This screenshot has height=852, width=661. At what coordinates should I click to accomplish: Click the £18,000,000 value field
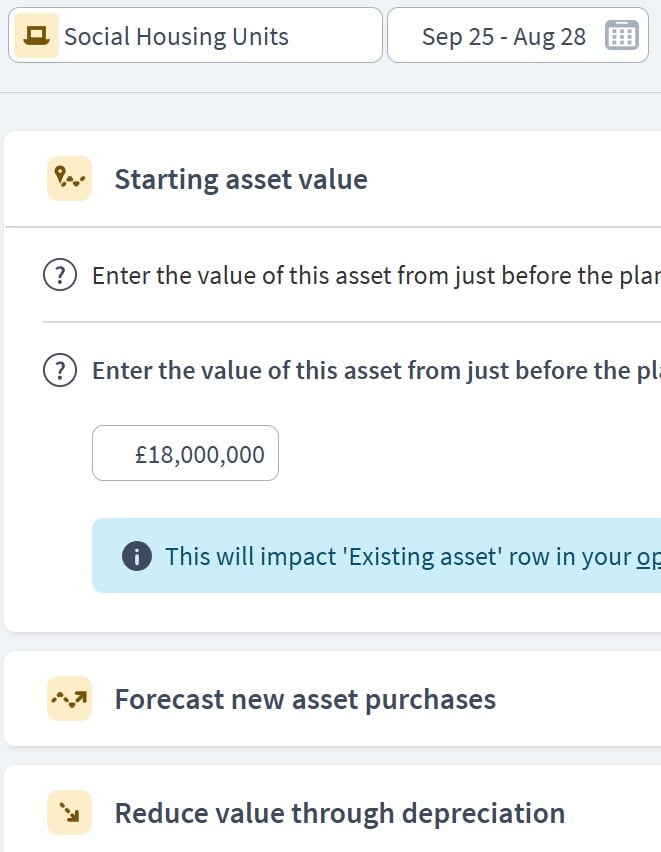tap(186, 454)
